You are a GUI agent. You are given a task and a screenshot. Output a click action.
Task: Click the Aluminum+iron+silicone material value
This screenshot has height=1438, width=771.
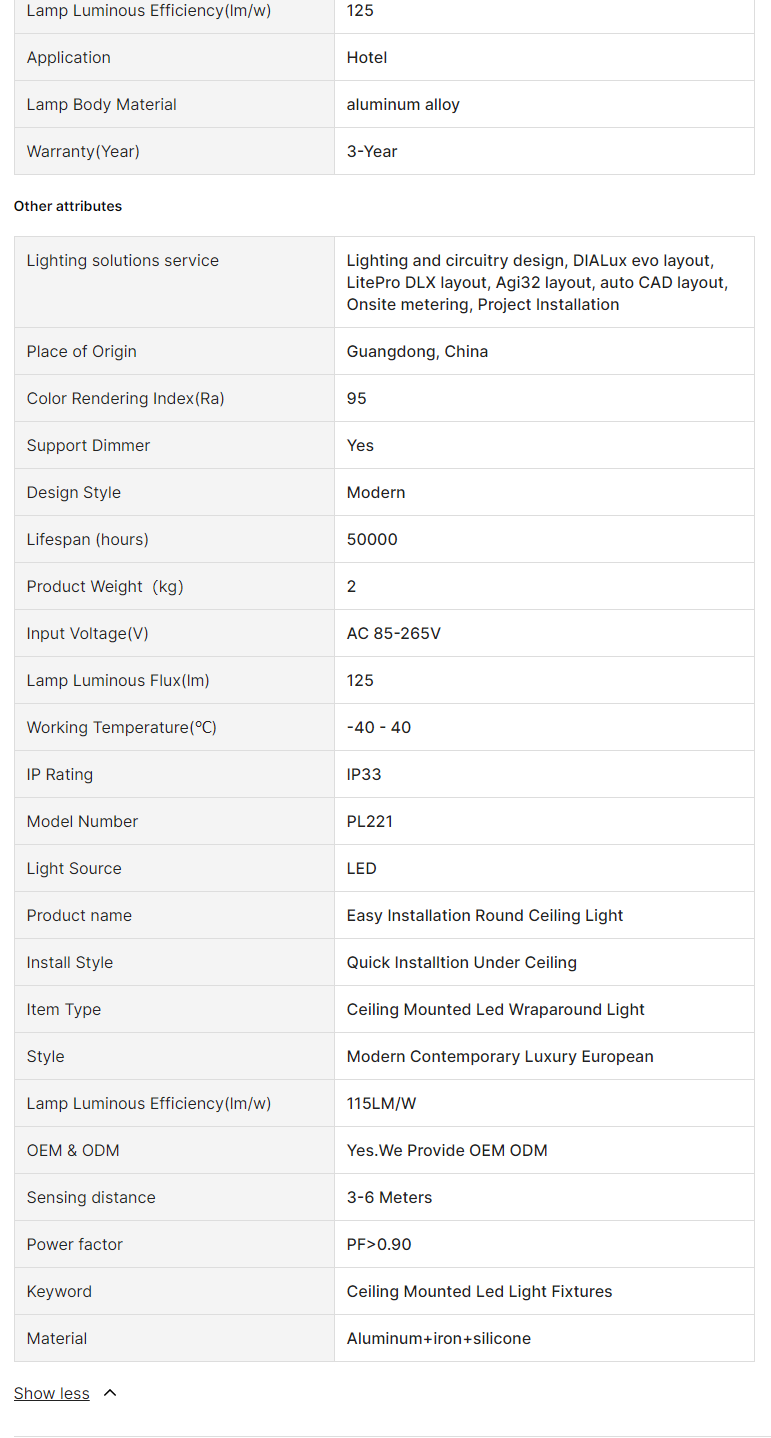click(439, 1338)
